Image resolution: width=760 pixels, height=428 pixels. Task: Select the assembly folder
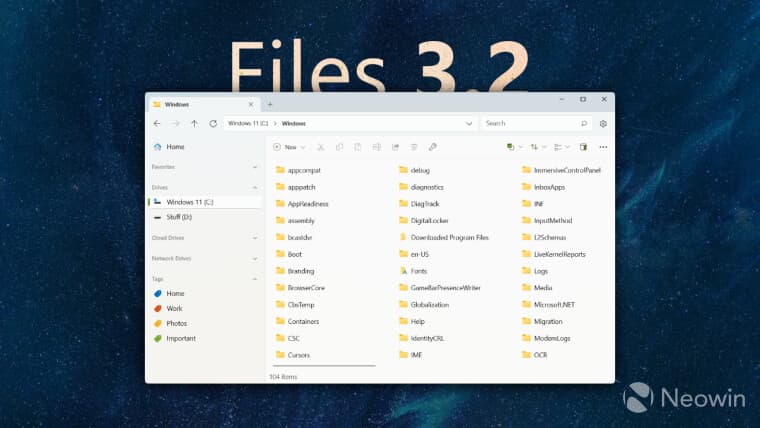point(295,221)
